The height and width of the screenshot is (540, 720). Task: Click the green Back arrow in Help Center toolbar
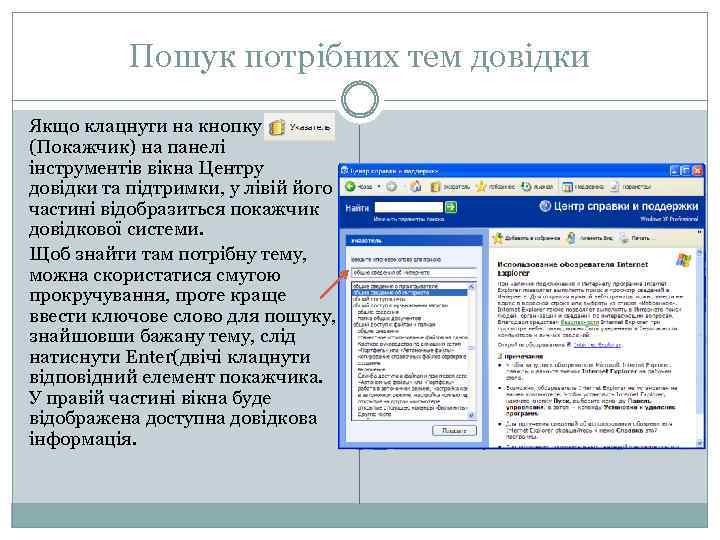[x=351, y=186]
